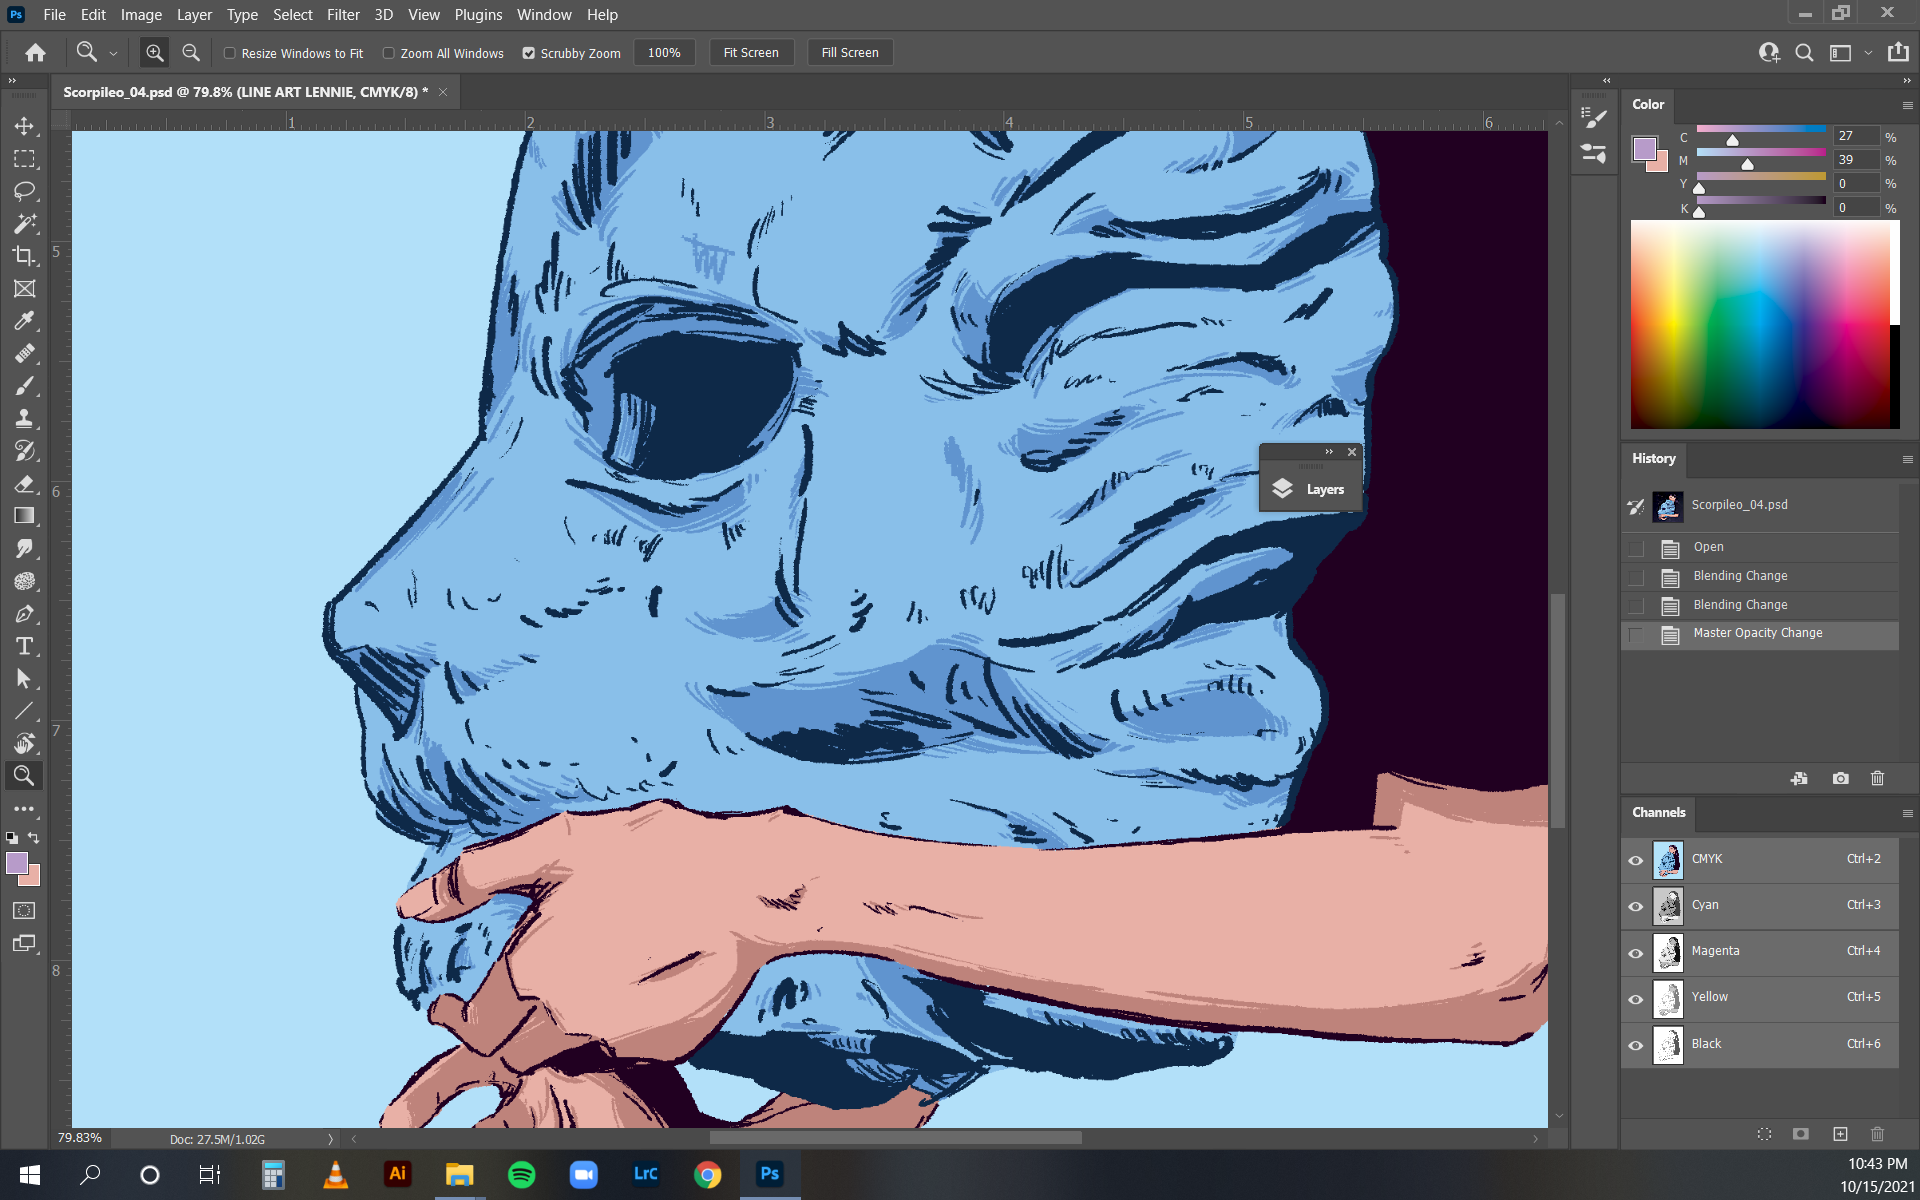Open the Edit Toolbar three dots menu
The width and height of the screenshot is (1920, 1200).
pyautogui.click(x=24, y=809)
